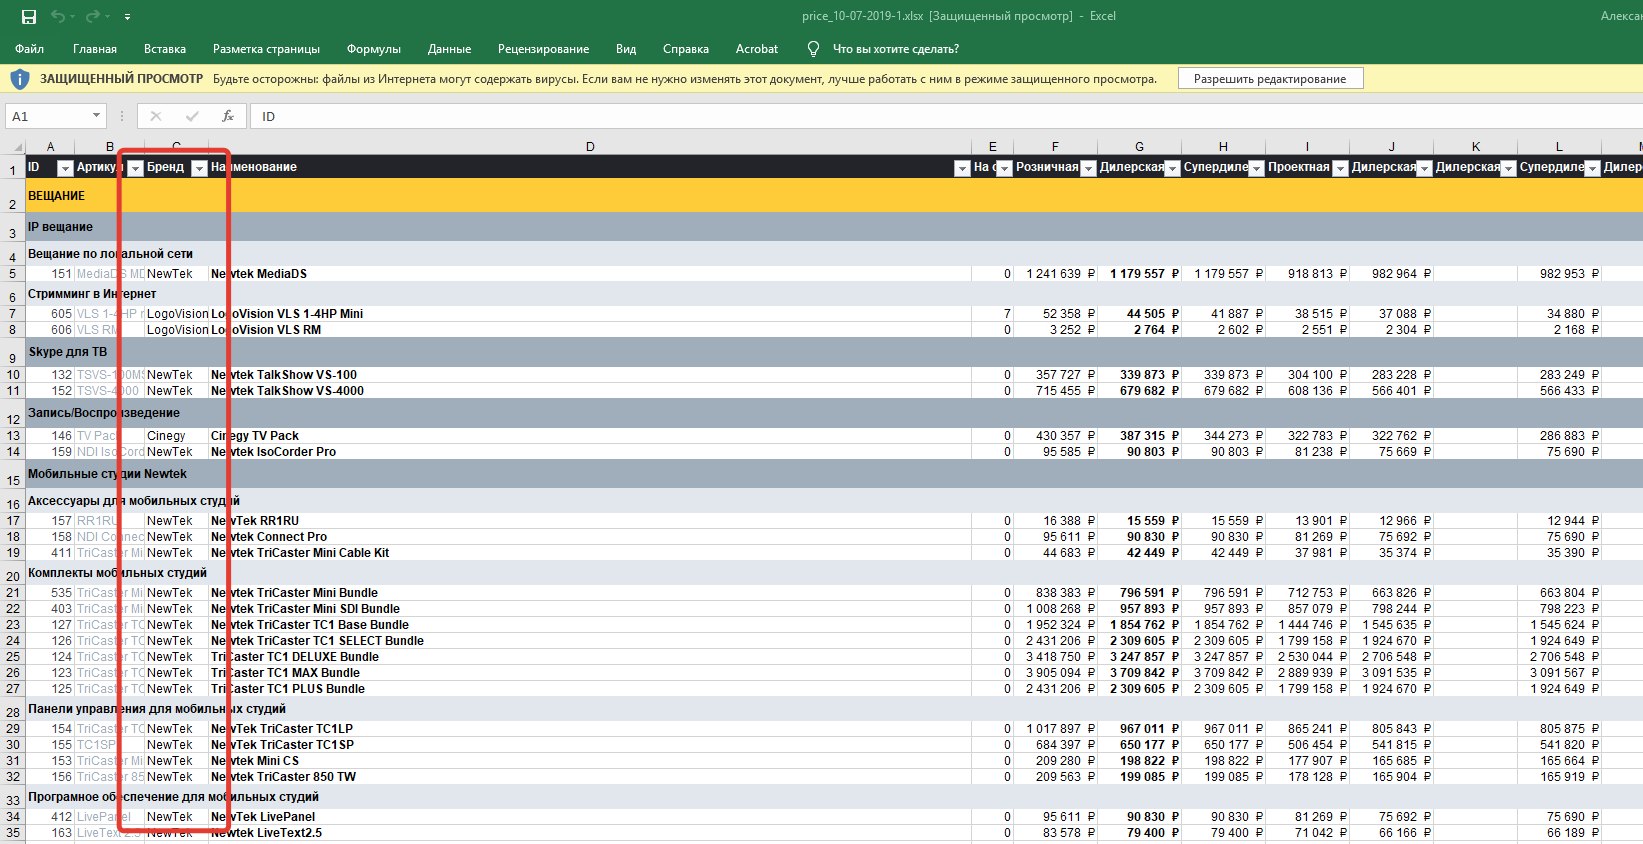This screenshot has height=844, width=1643.
Task: Click the Select All corner triangle
Action: [17, 147]
